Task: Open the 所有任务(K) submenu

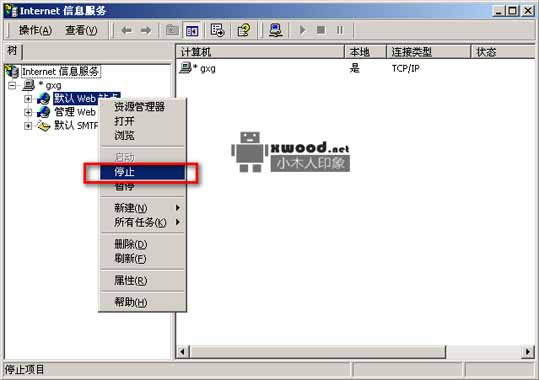Action: point(142,222)
